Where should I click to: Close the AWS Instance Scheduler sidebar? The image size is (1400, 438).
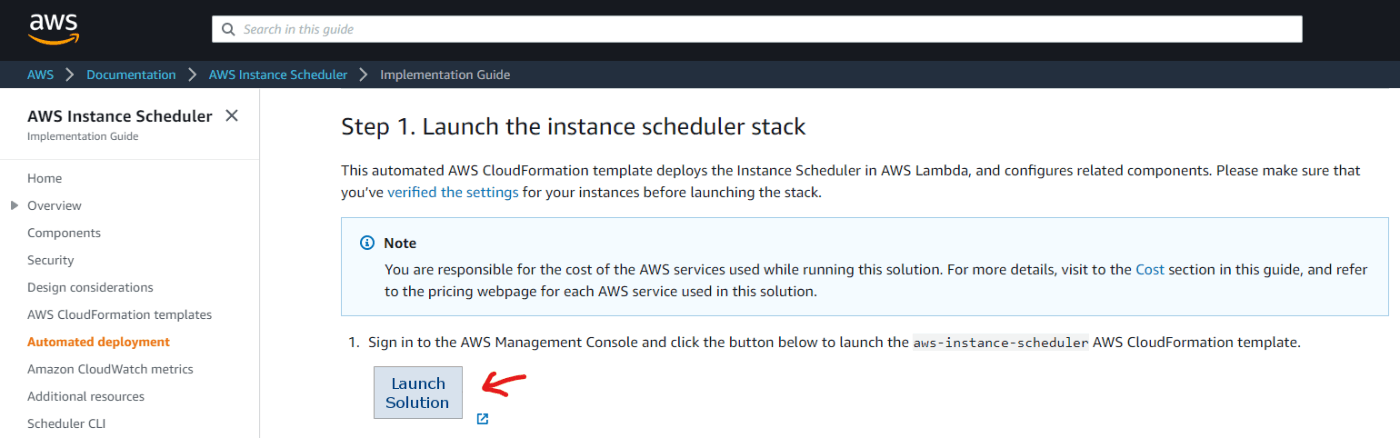[232, 116]
